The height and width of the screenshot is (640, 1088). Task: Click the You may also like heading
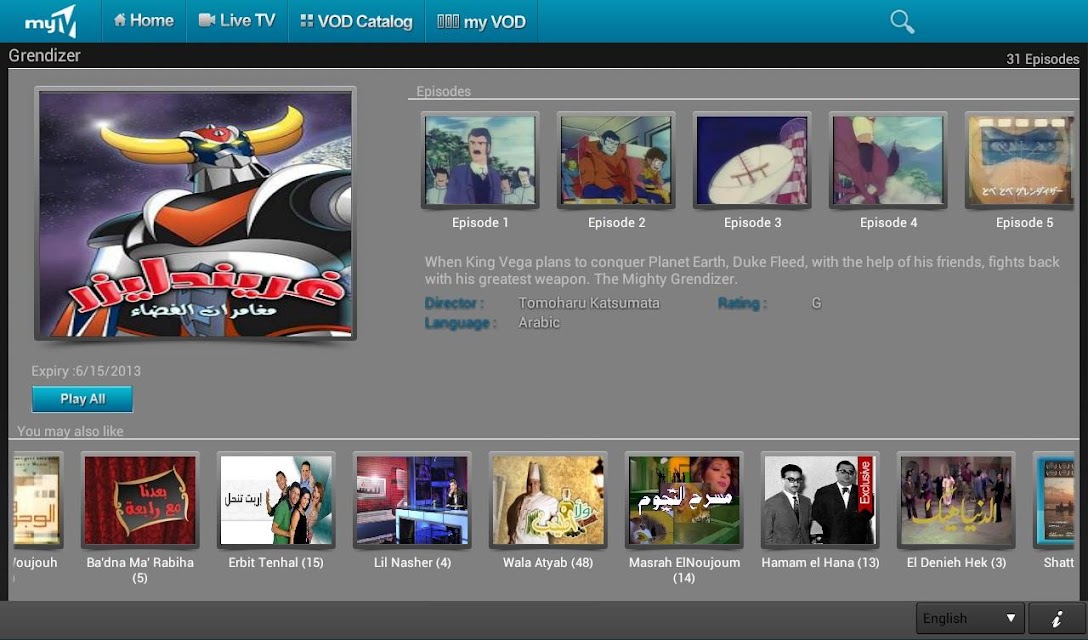click(70, 431)
